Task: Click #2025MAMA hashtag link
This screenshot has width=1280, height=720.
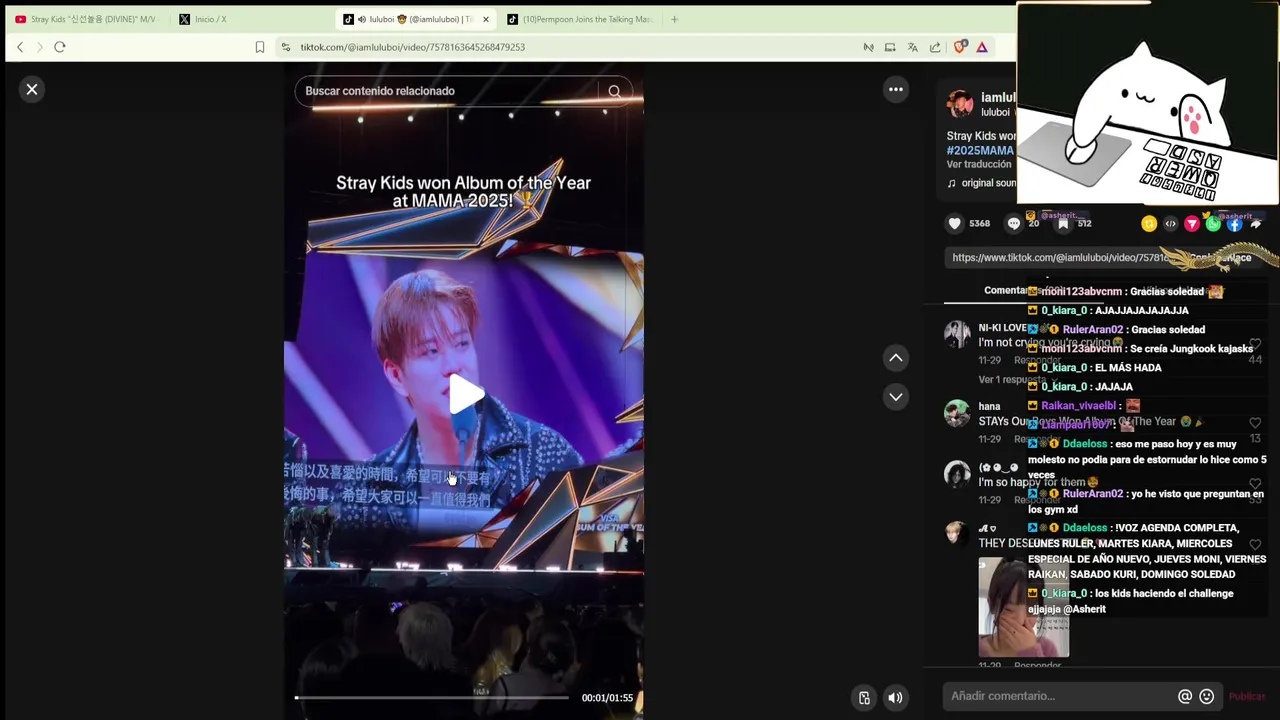Action: (980, 150)
